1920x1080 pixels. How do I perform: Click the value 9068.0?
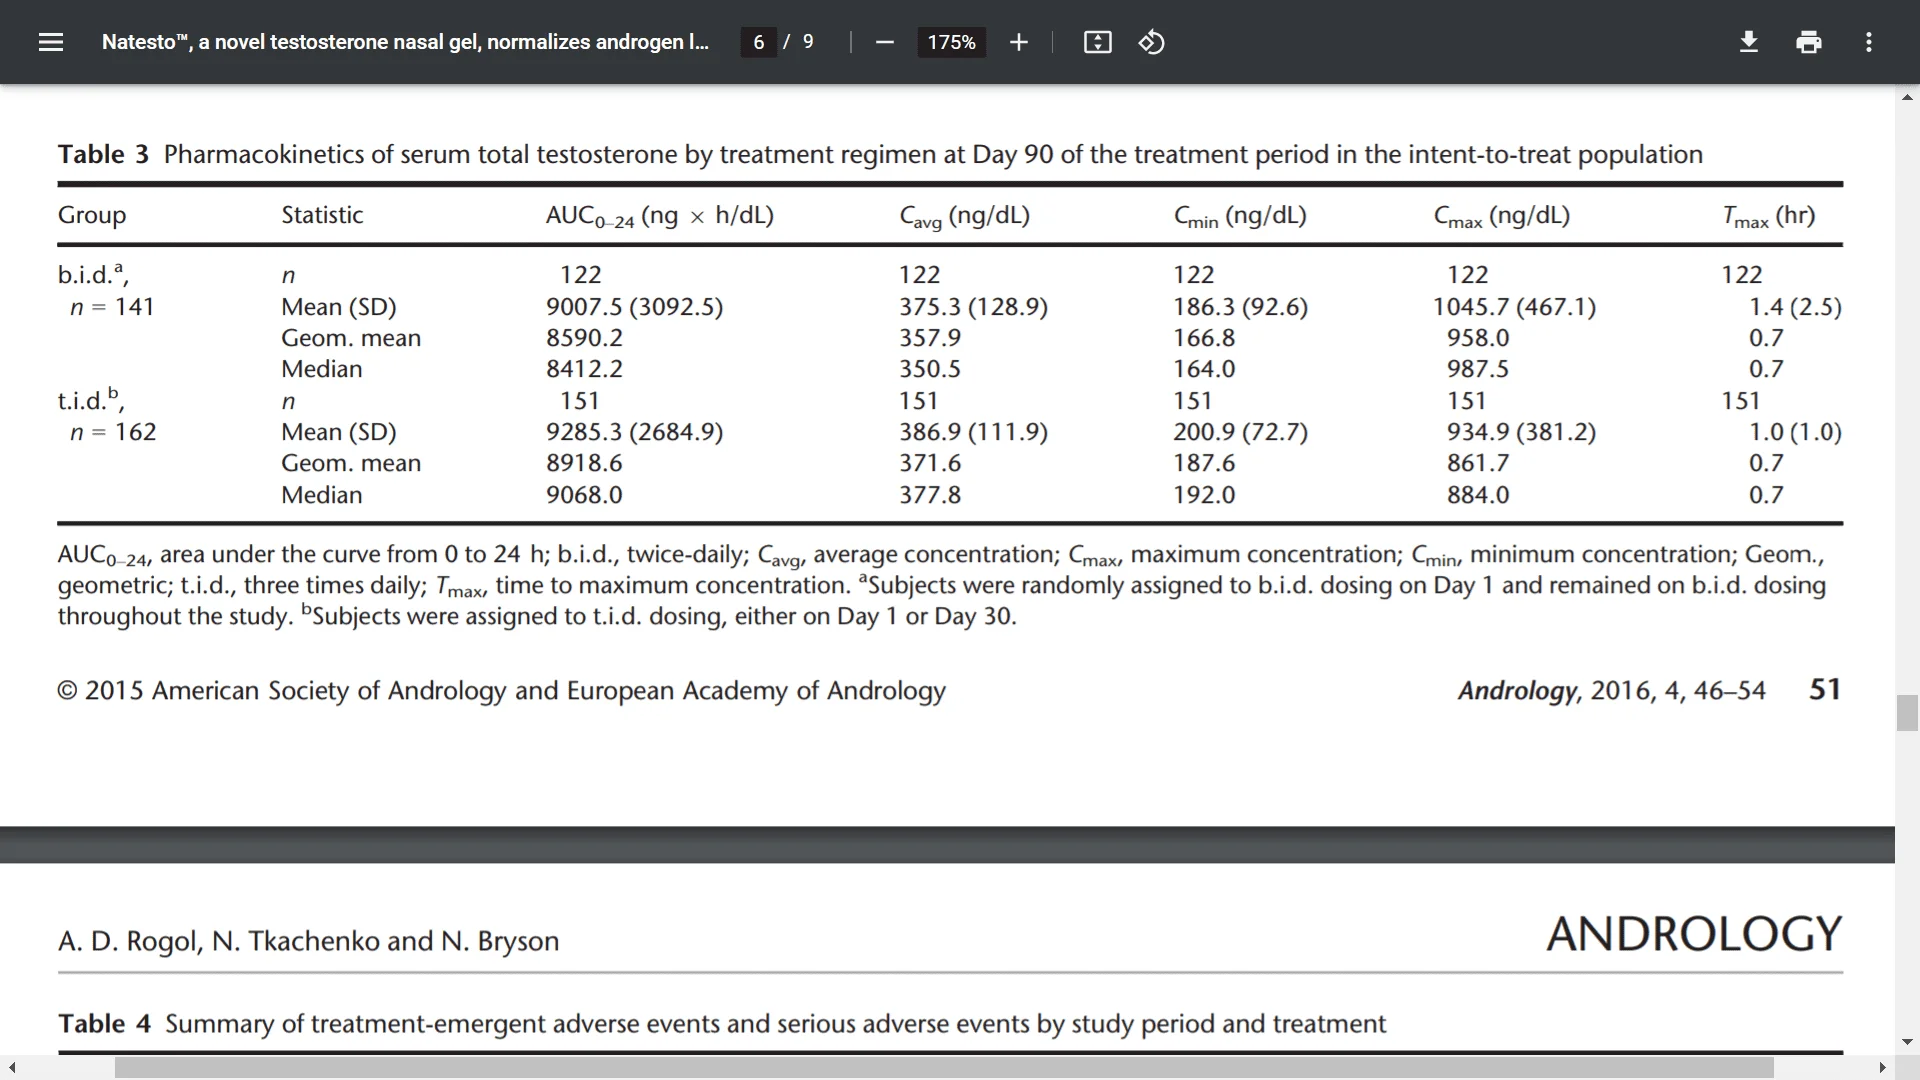coord(584,495)
